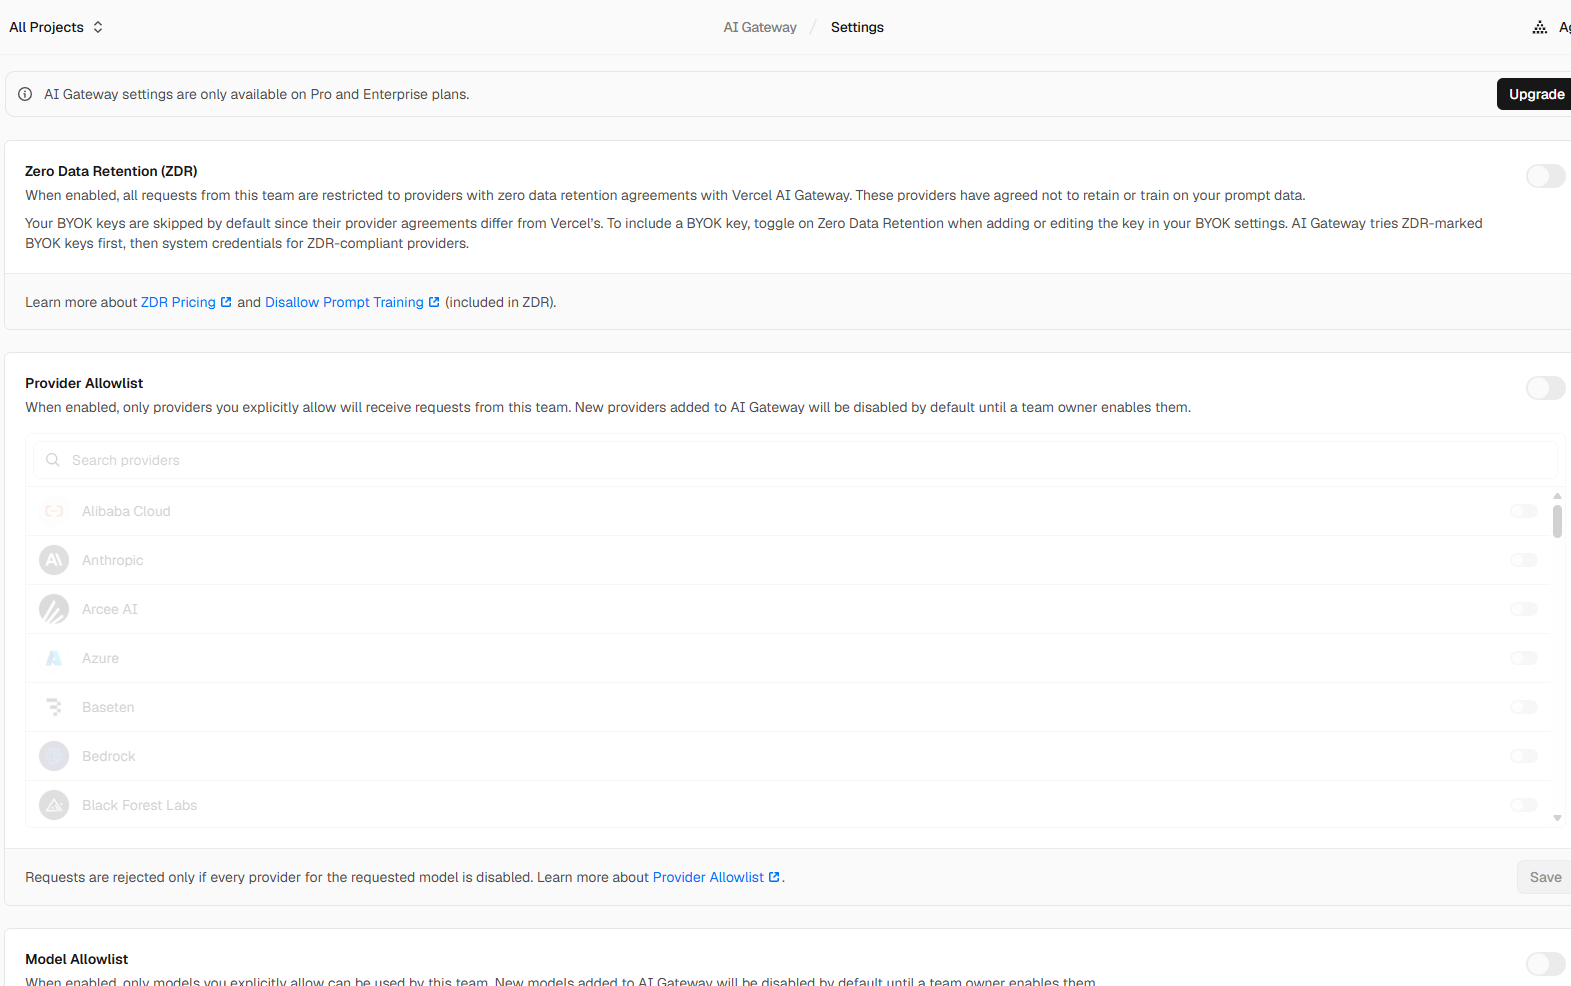1571x986 pixels.
Task: Open the ZDR Pricing link
Action: (186, 302)
